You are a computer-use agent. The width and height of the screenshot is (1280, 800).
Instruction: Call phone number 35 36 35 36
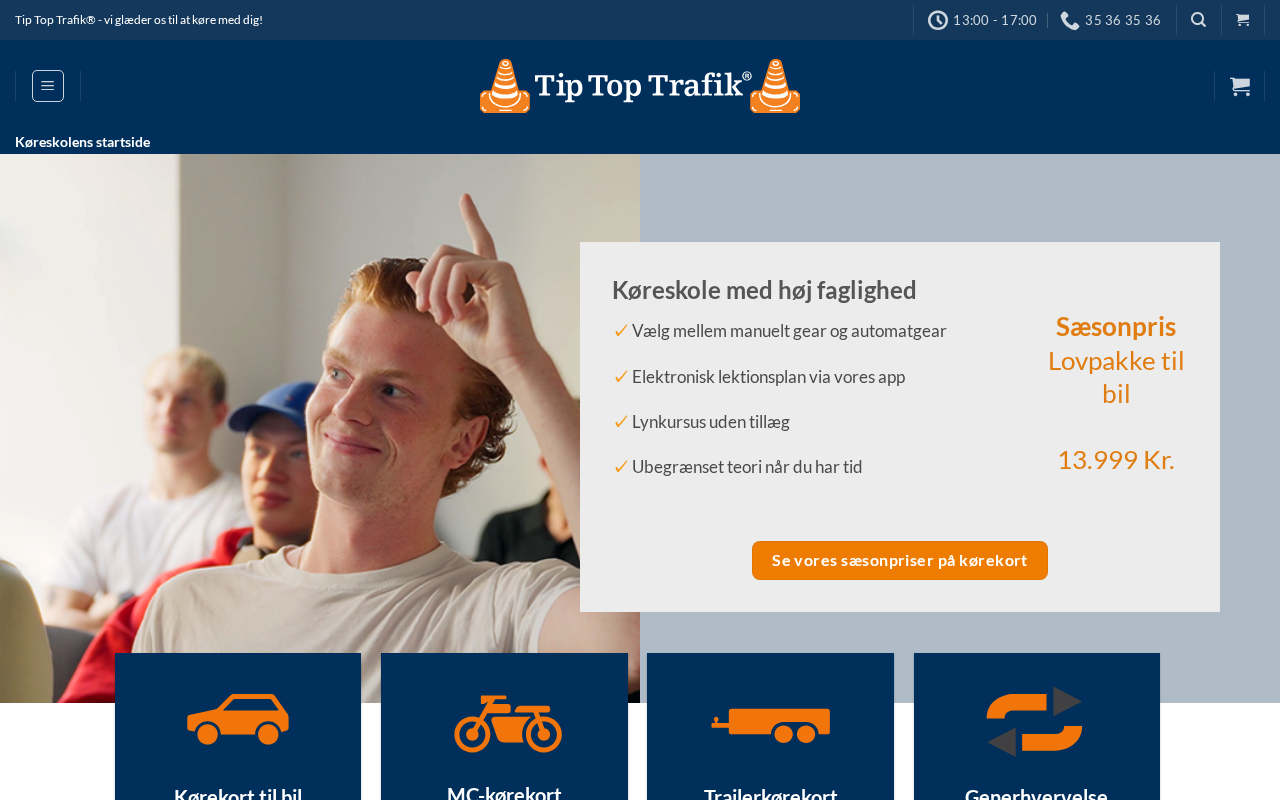point(1123,20)
